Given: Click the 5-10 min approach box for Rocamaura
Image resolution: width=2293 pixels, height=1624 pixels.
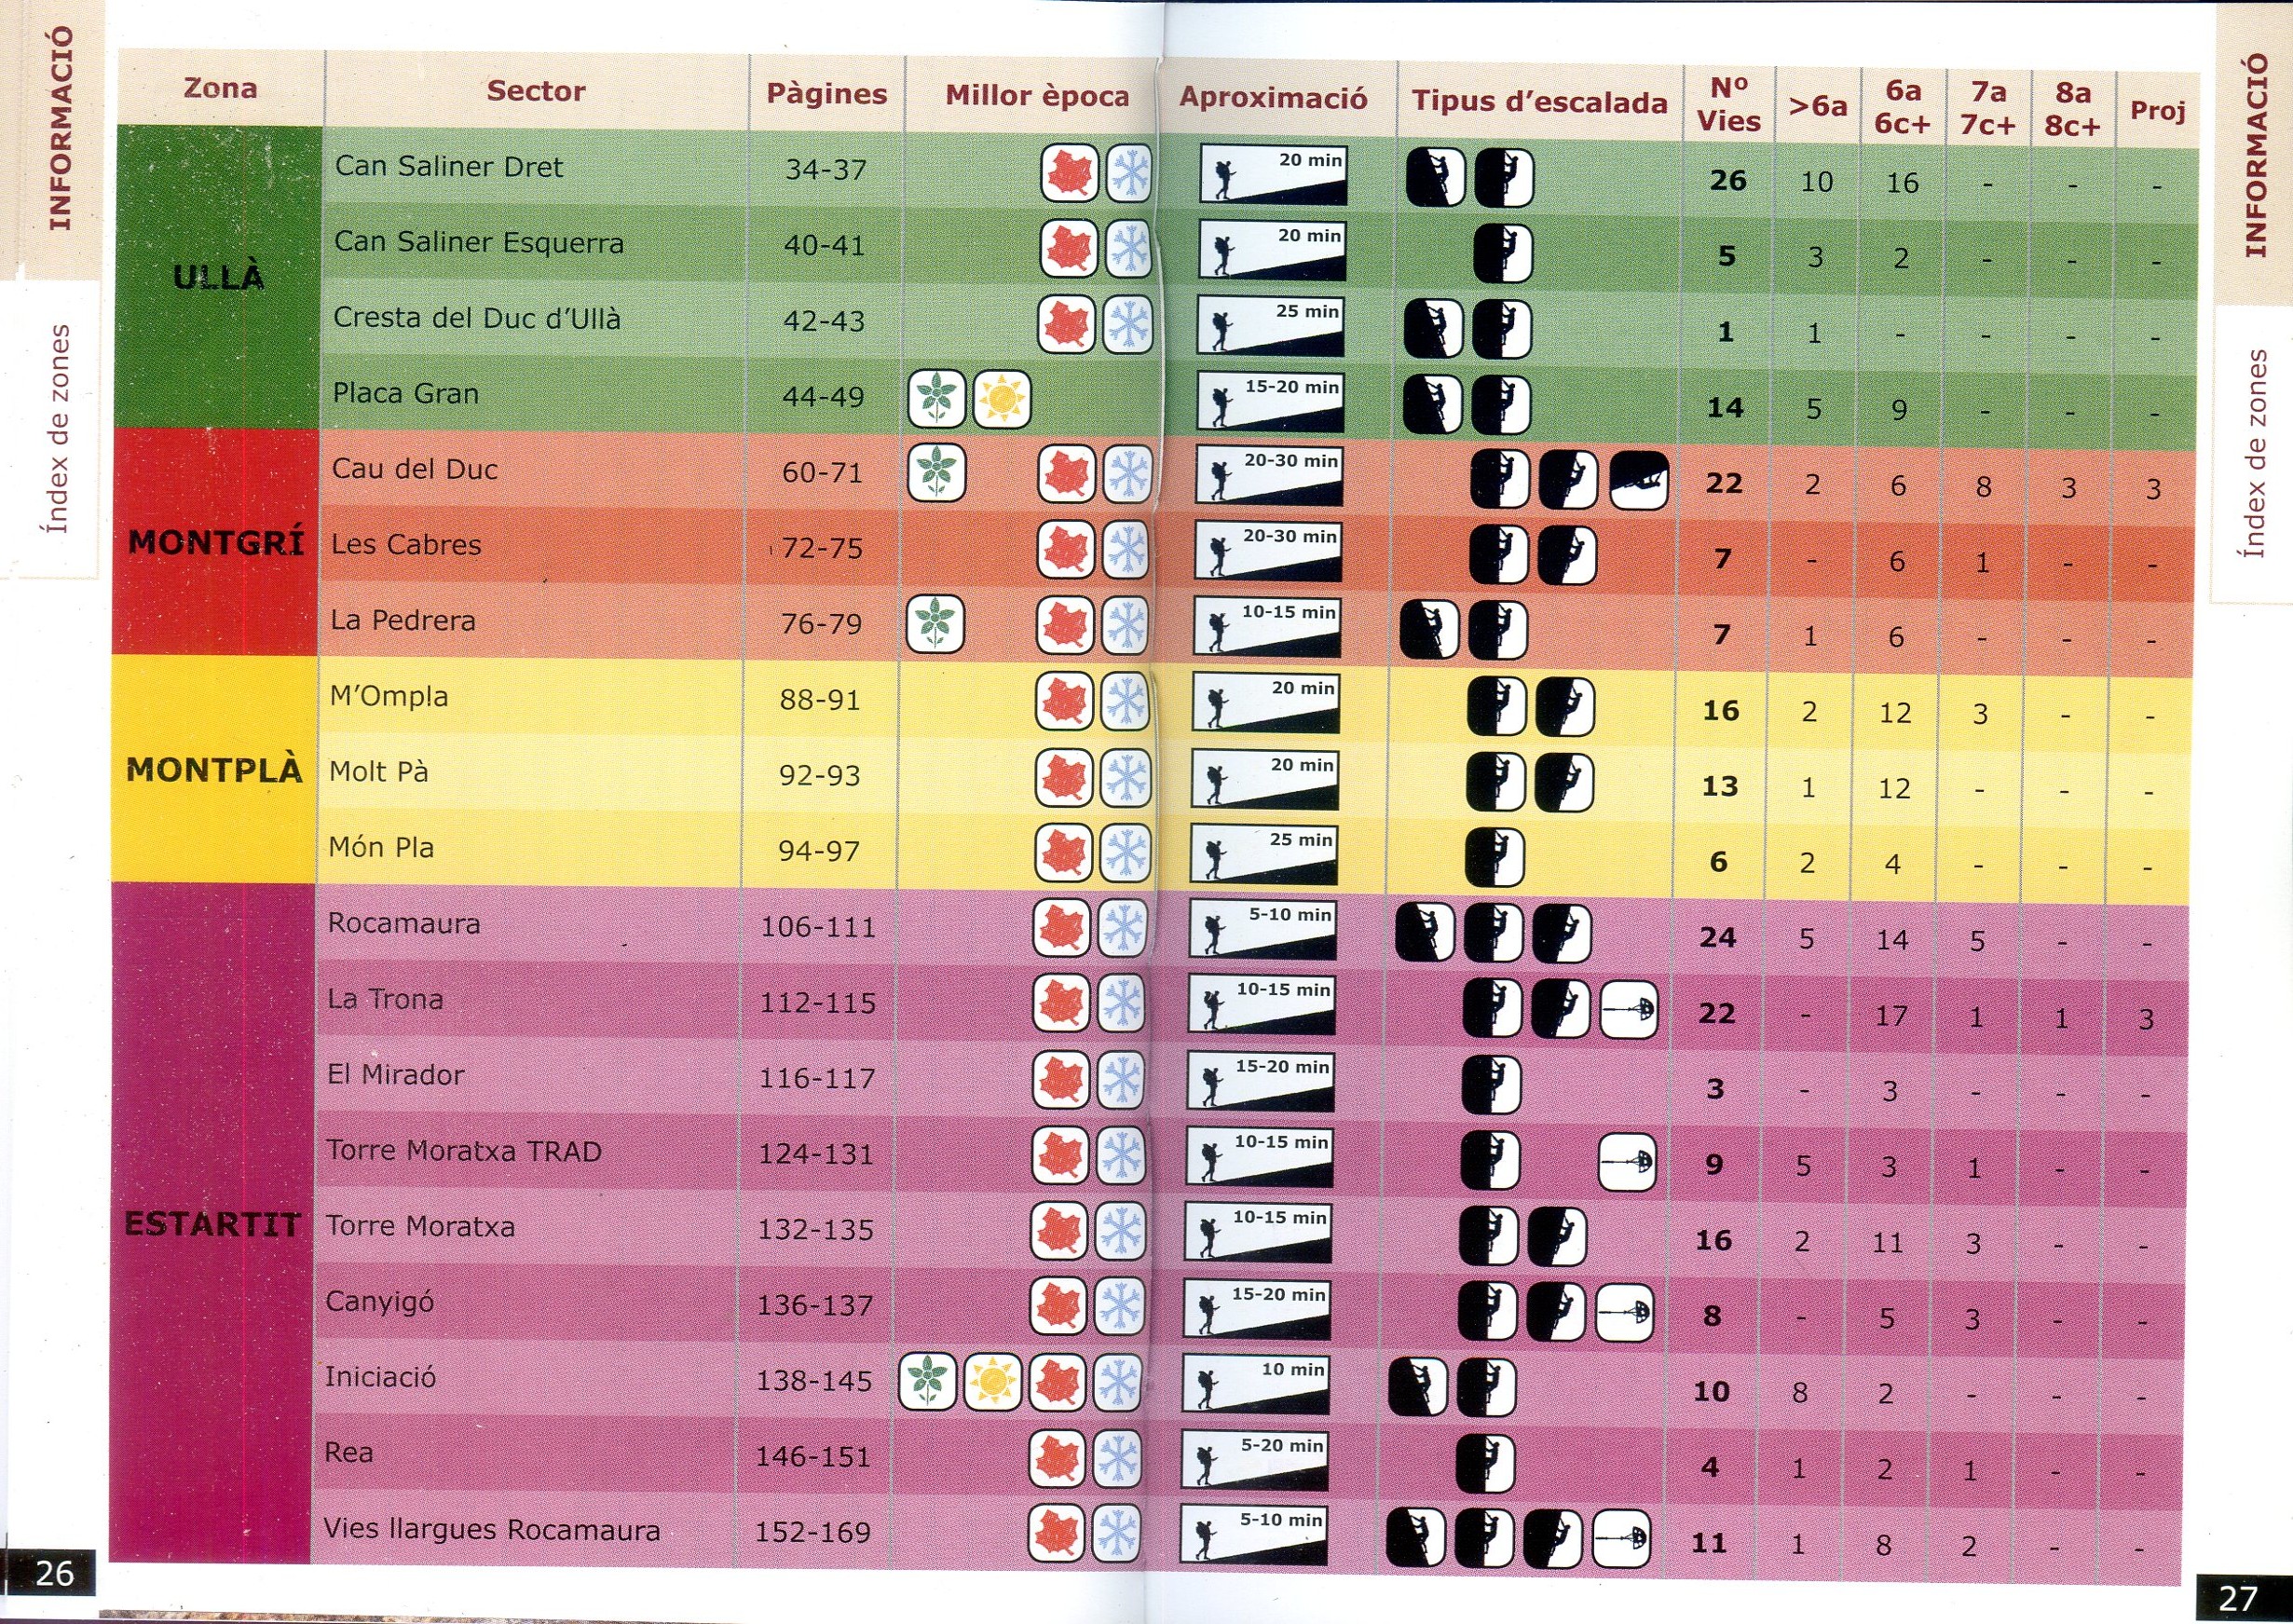Looking at the screenshot, I should 1263,931.
